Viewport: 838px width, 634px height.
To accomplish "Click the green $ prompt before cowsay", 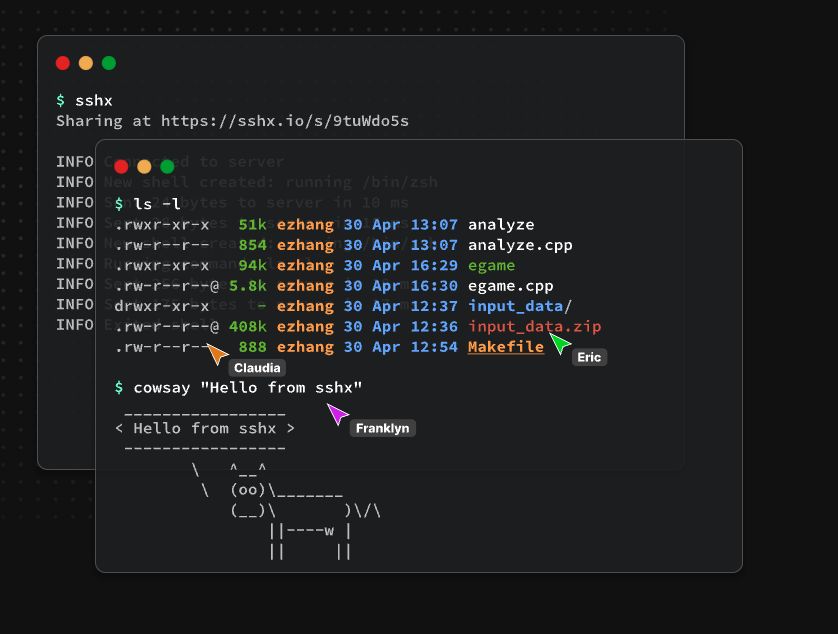I will 119,388.
